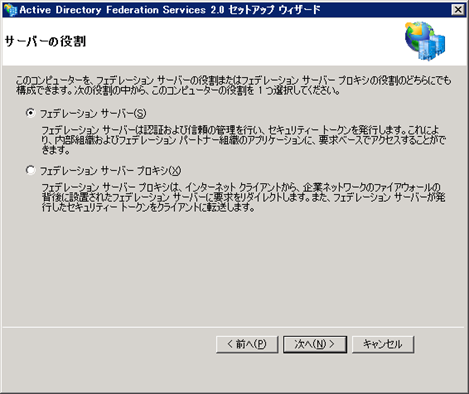Image resolution: width=469 pixels, height=394 pixels.
Task: Select the フェデレーション サーバー(S) radio button
Action: tap(30, 113)
